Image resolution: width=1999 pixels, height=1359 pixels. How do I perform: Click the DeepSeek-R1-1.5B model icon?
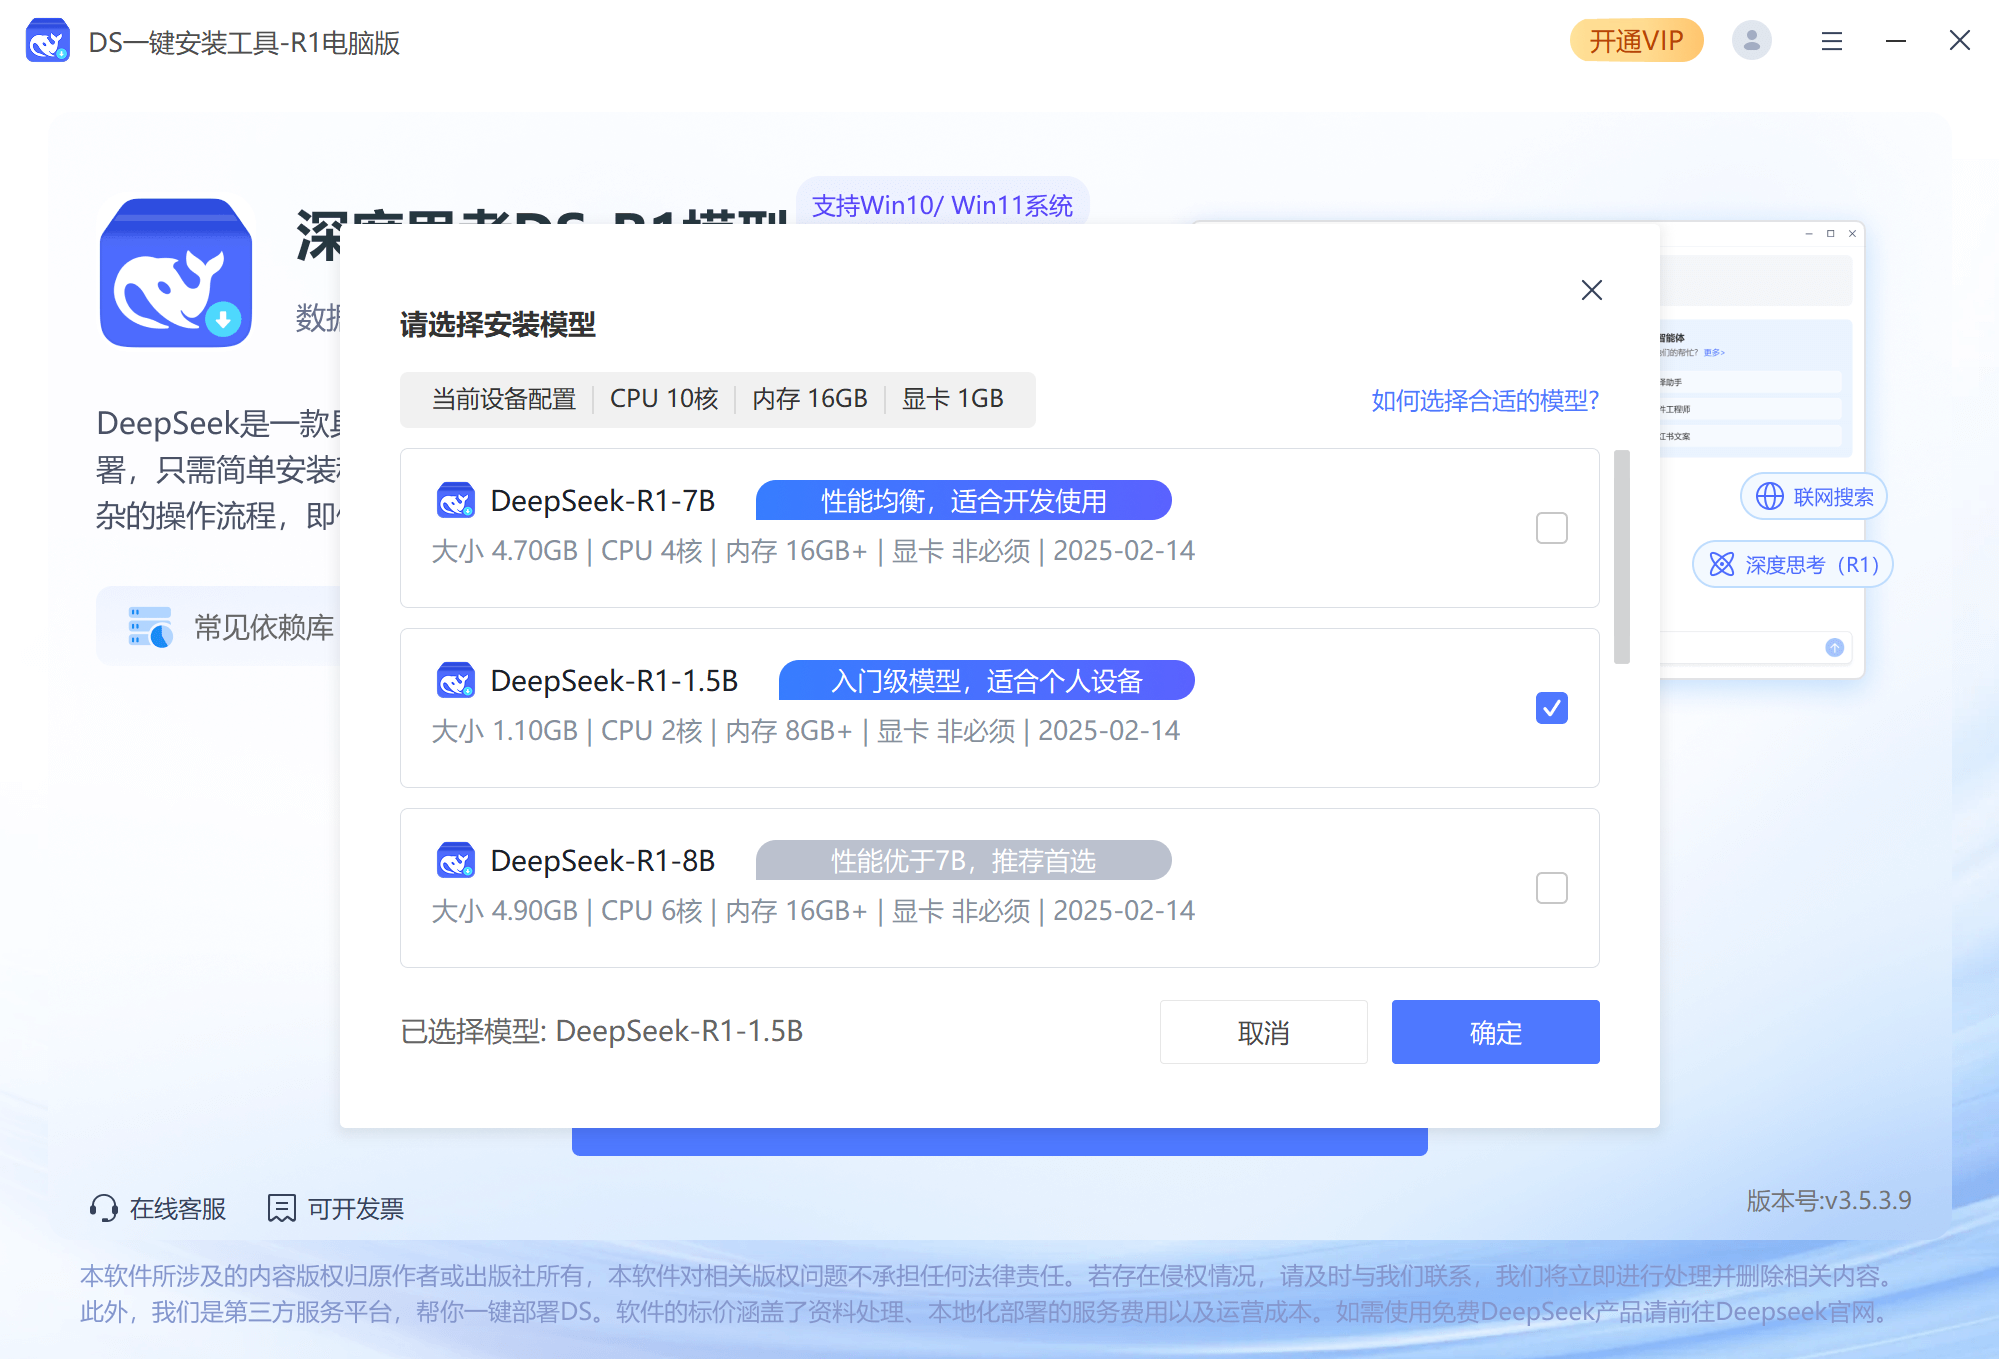(x=456, y=680)
